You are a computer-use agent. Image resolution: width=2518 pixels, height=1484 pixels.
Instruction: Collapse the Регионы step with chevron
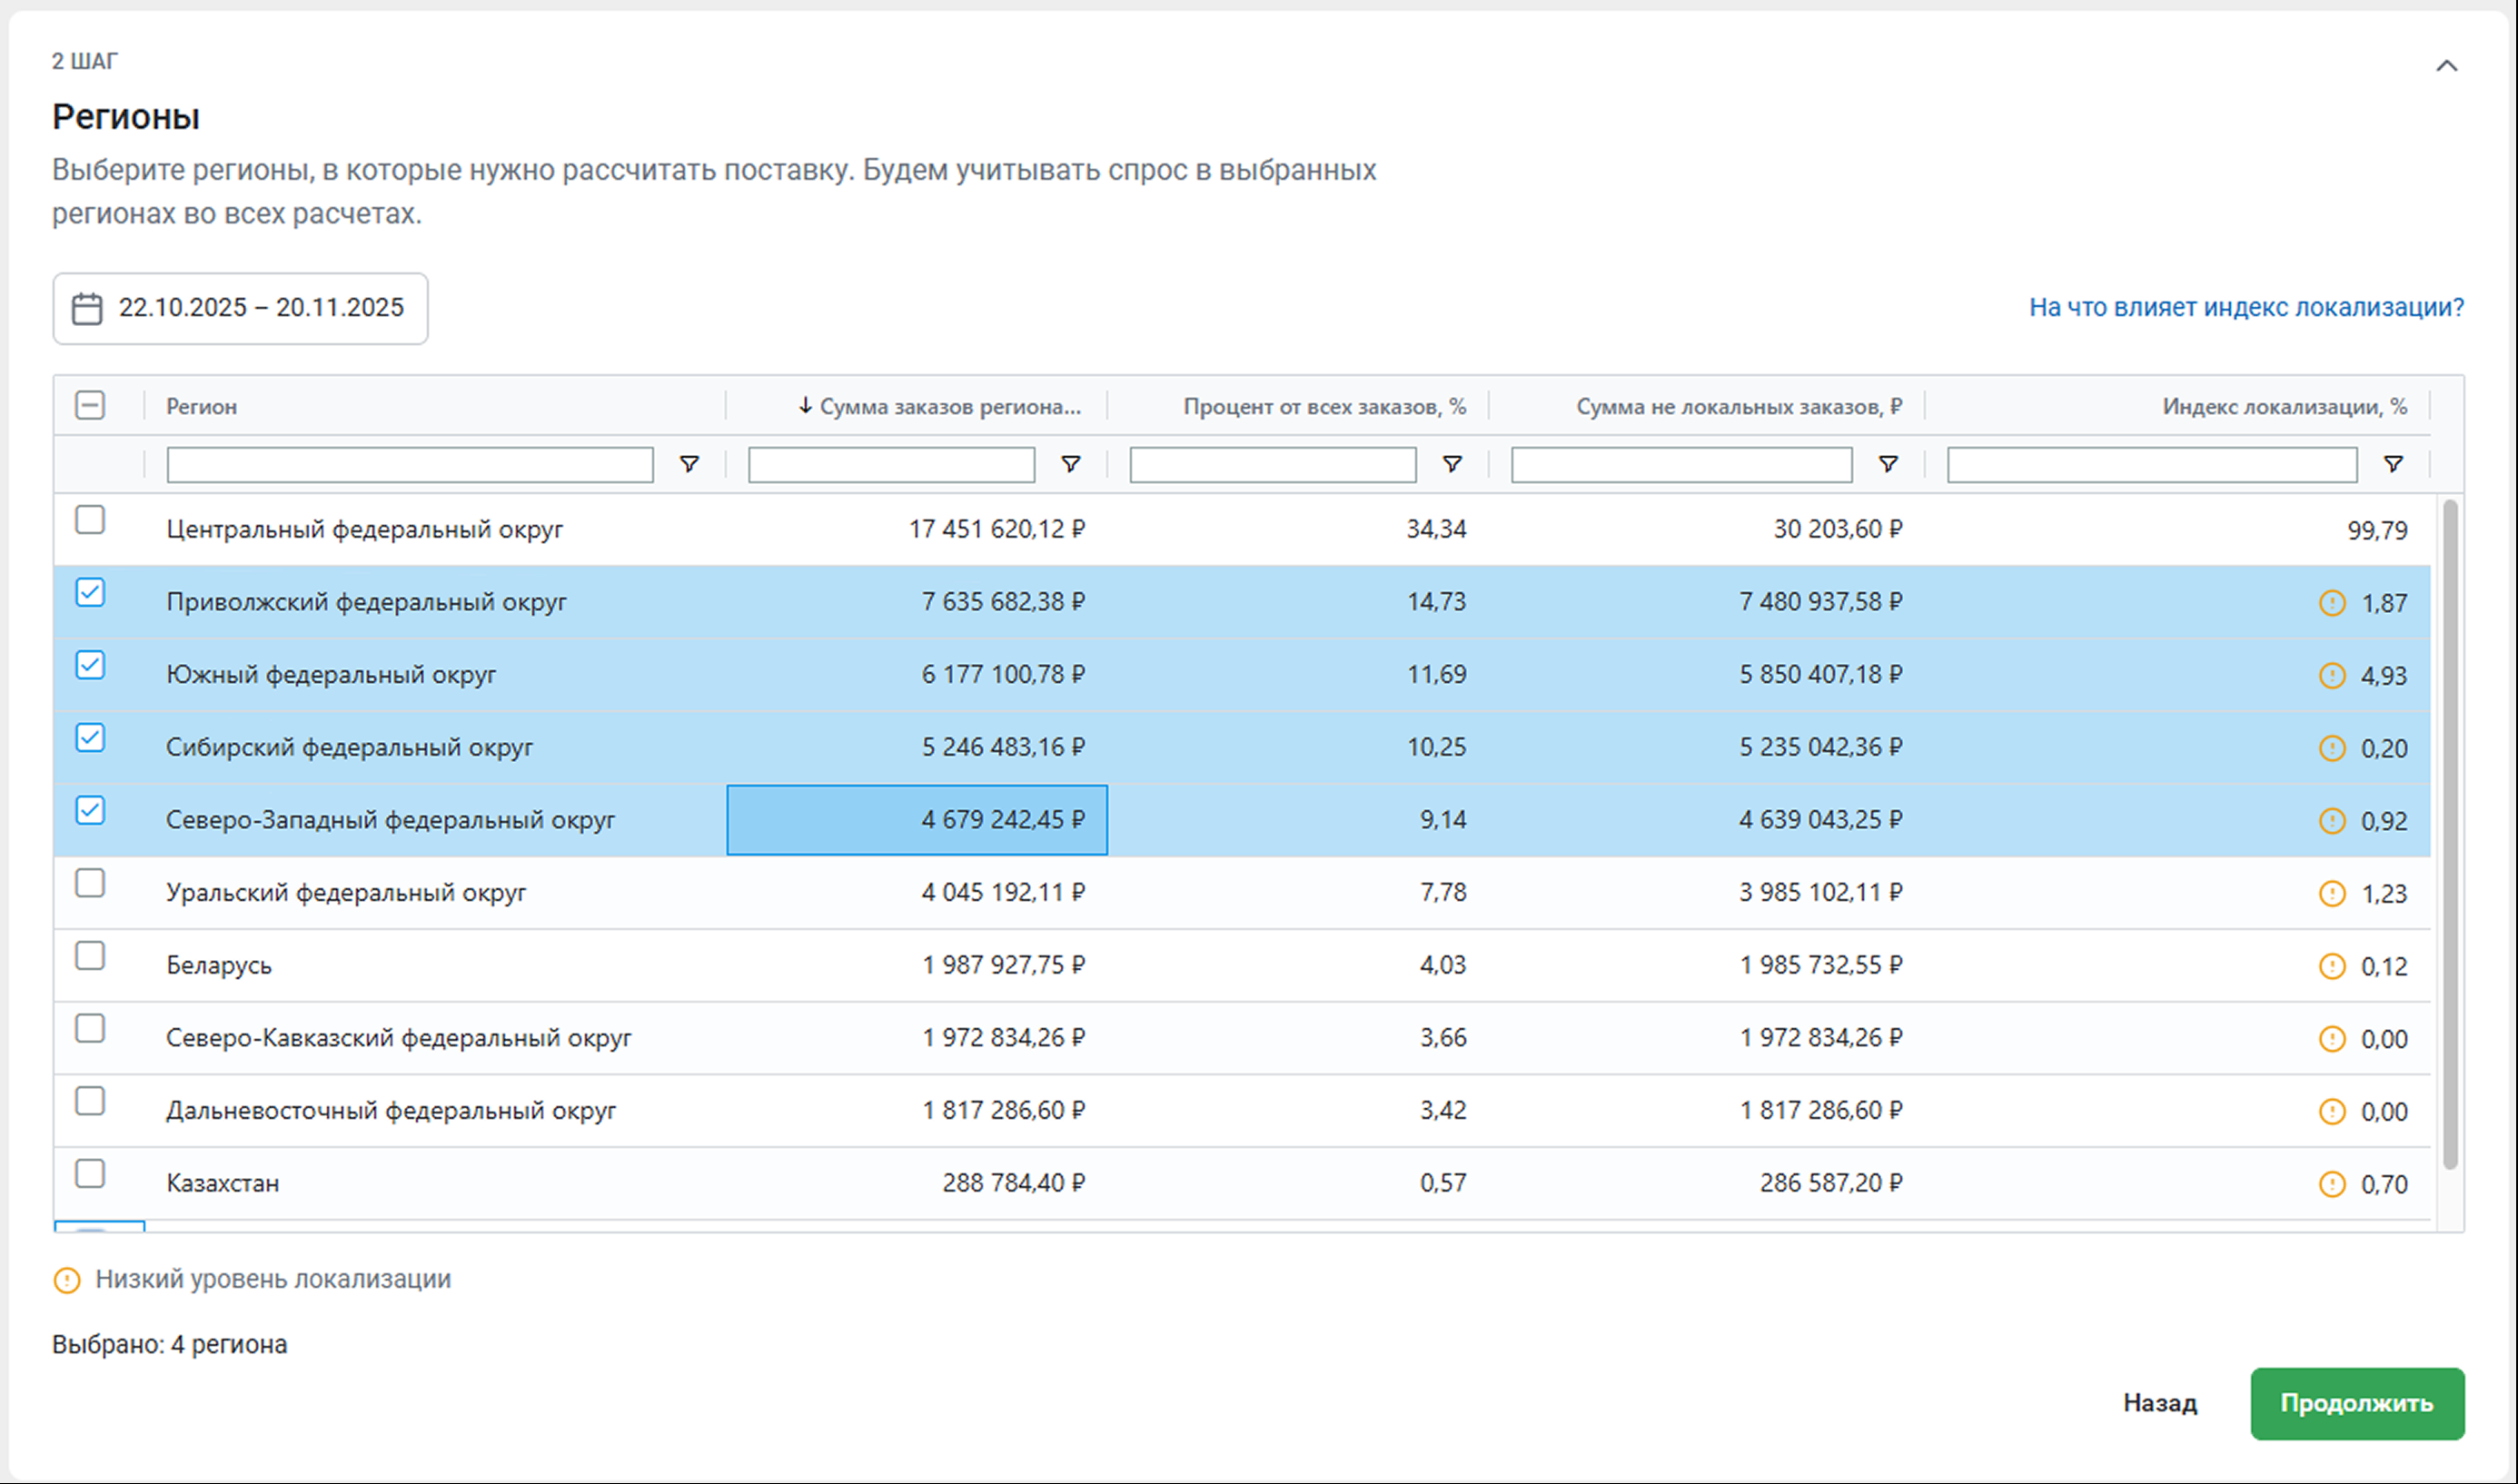pyautogui.click(x=2446, y=66)
